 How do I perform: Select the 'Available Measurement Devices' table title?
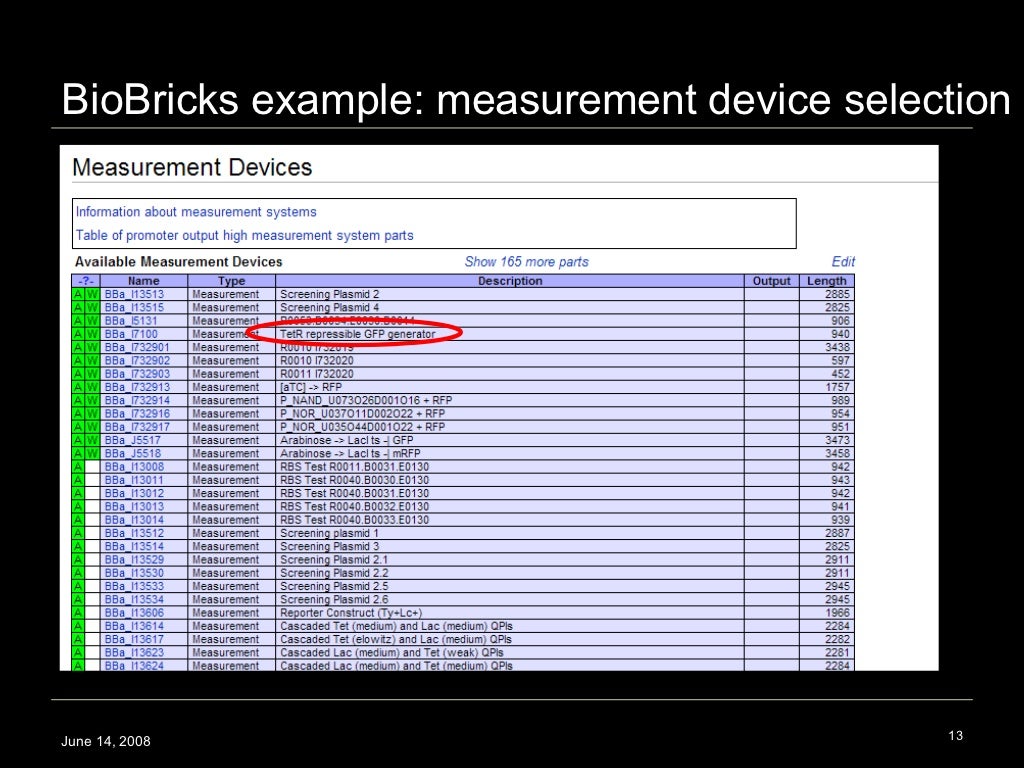coord(179,262)
